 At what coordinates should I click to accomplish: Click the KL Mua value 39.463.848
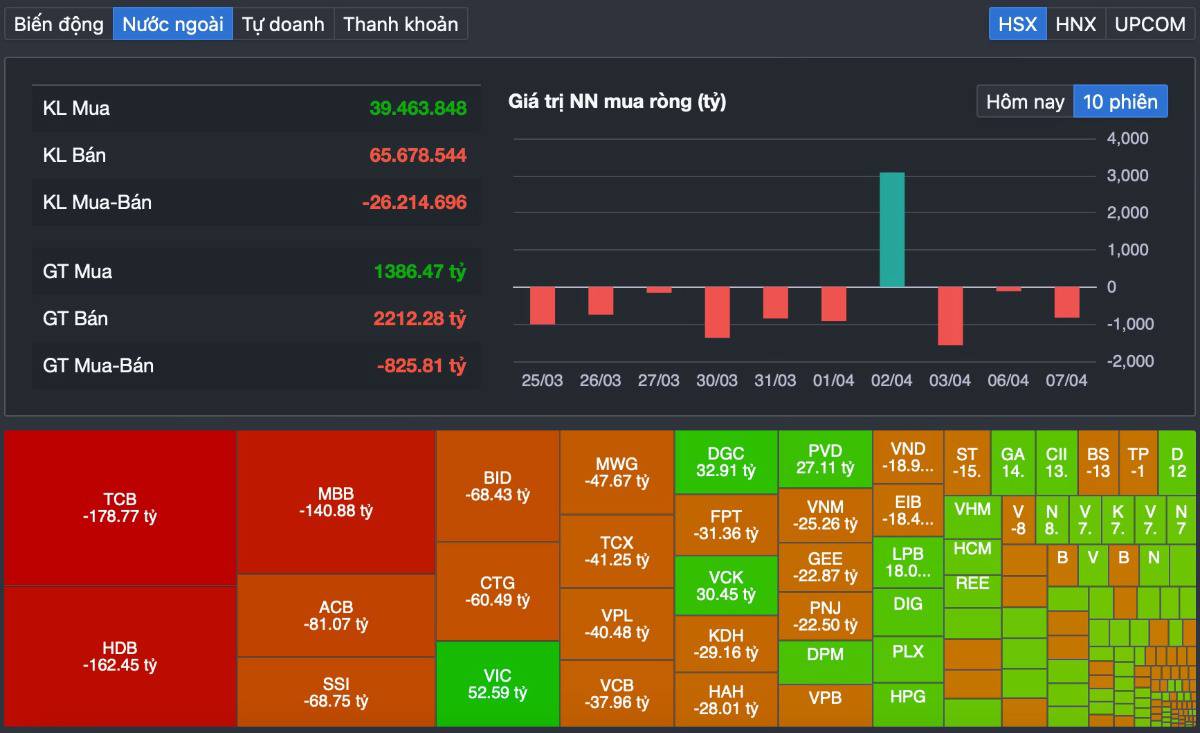(418, 108)
